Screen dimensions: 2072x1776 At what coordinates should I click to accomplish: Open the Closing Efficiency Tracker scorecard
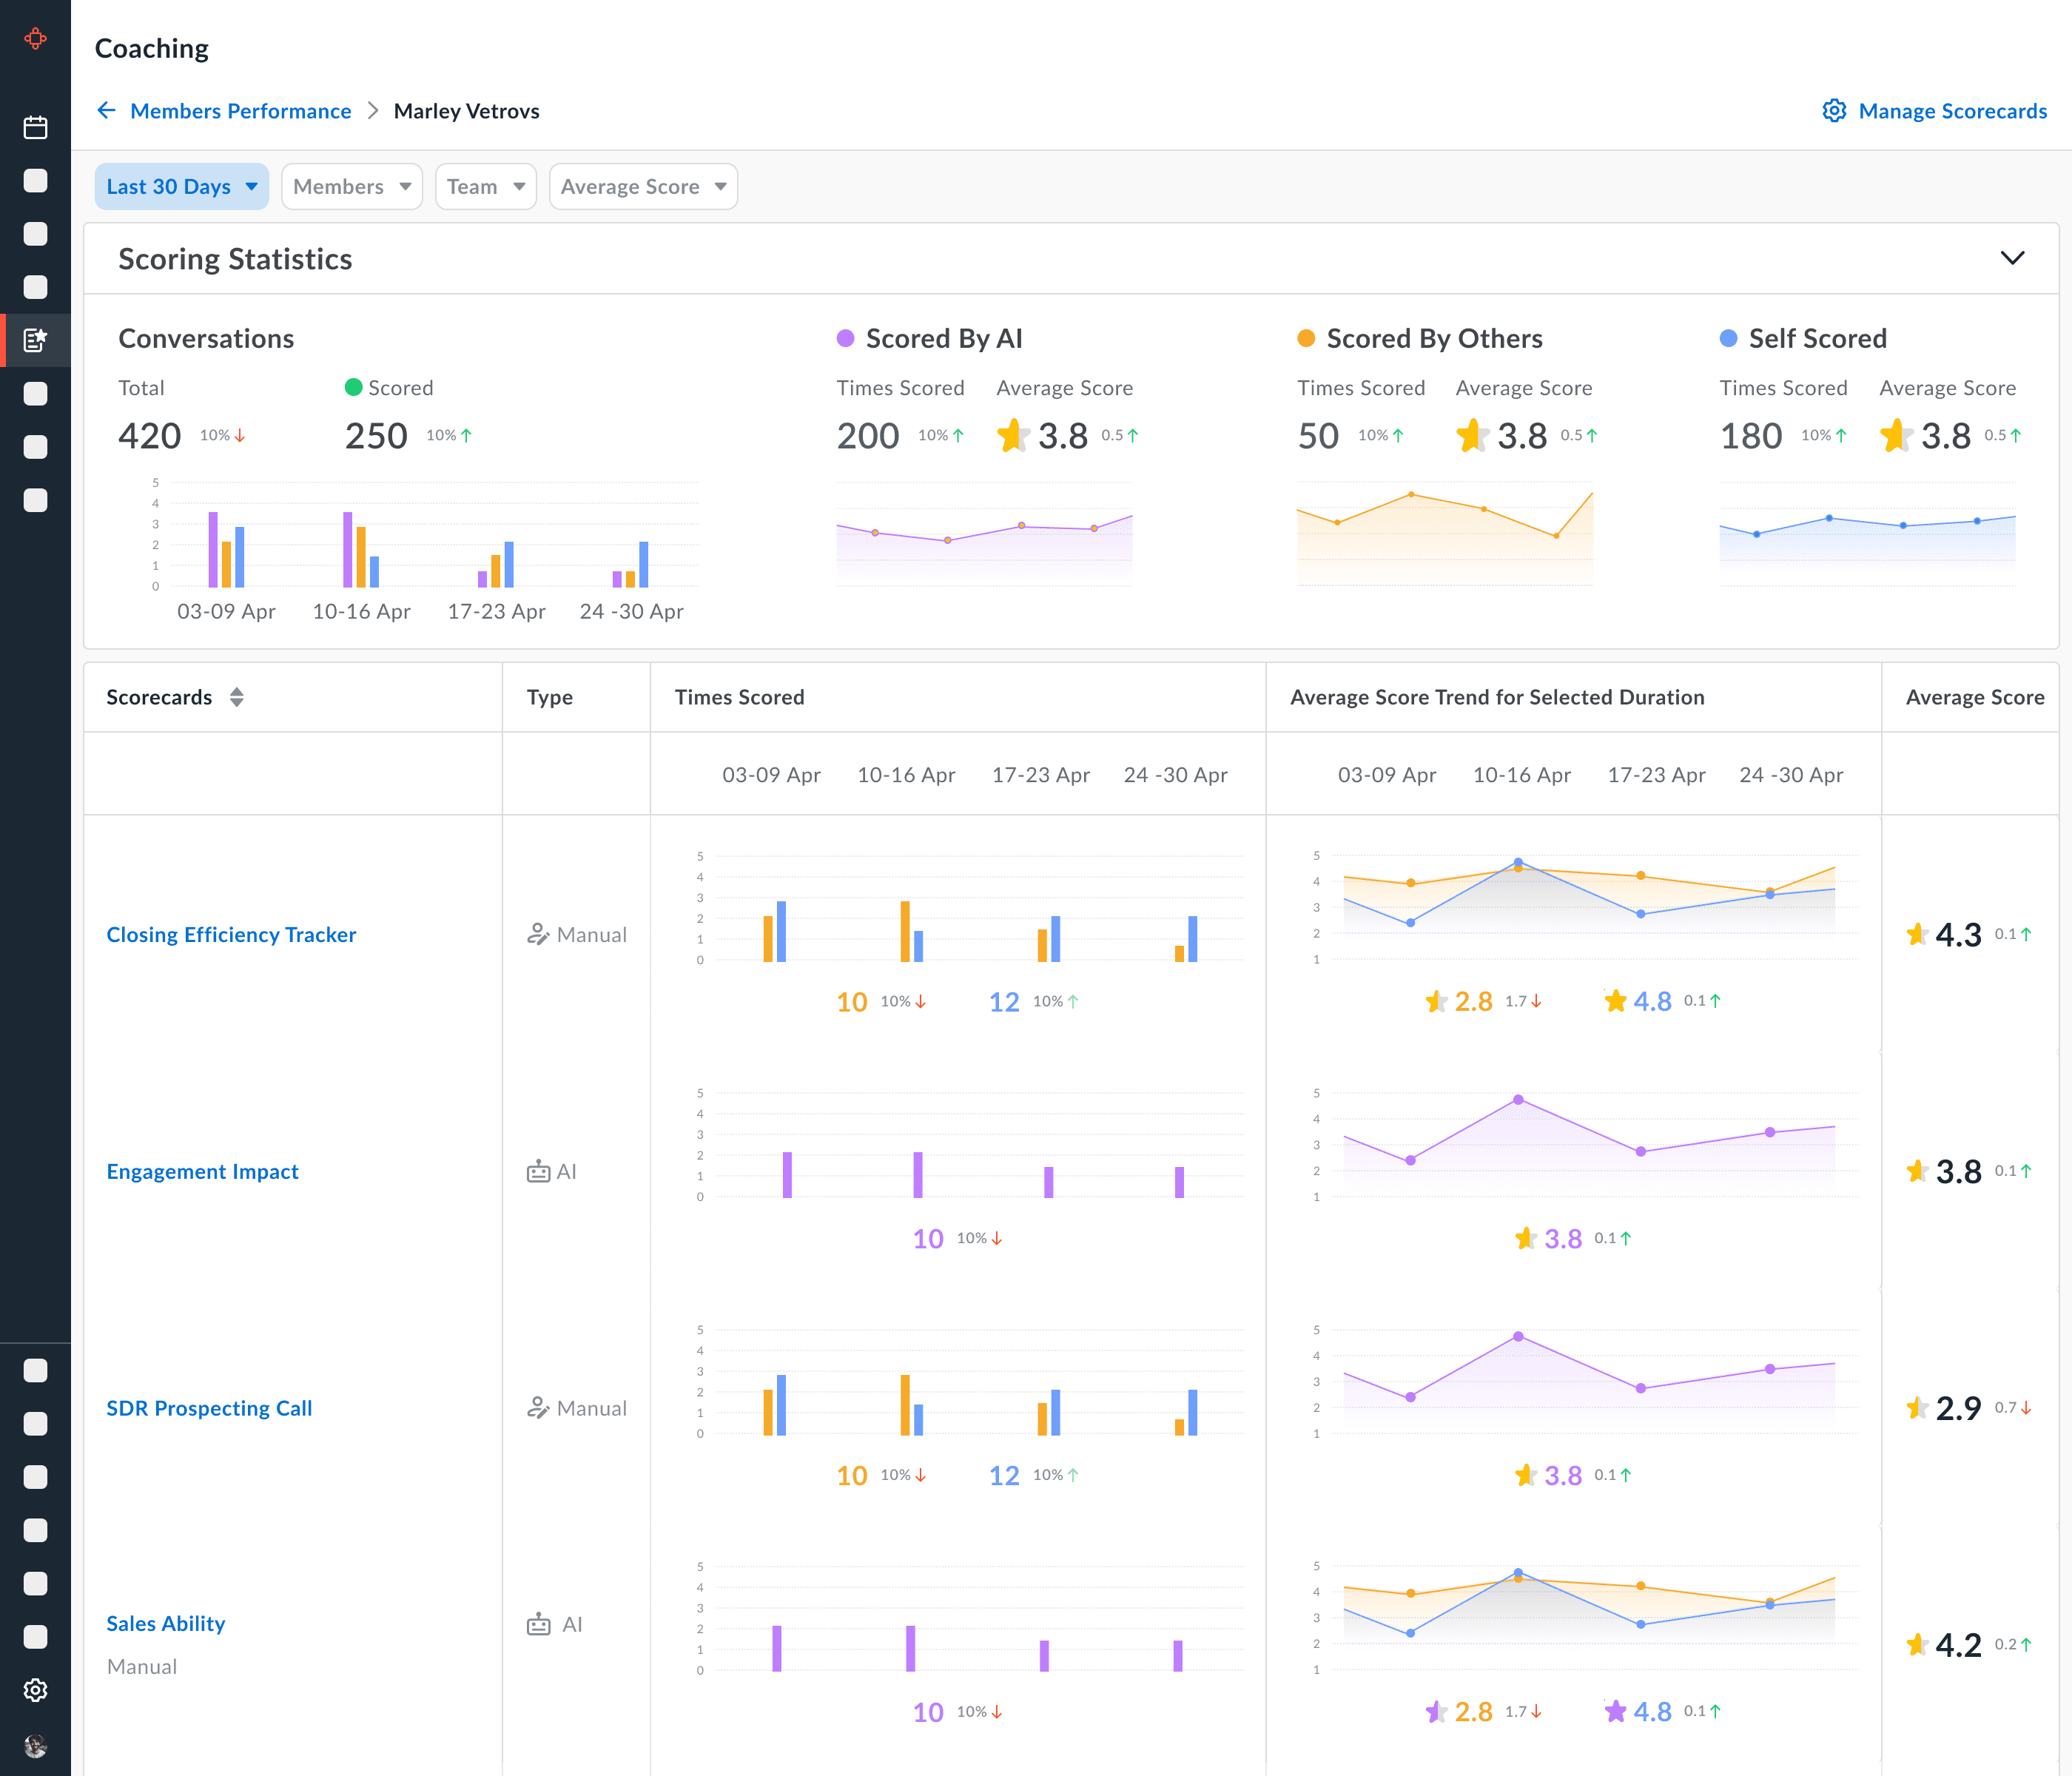(x=231, y=934)
